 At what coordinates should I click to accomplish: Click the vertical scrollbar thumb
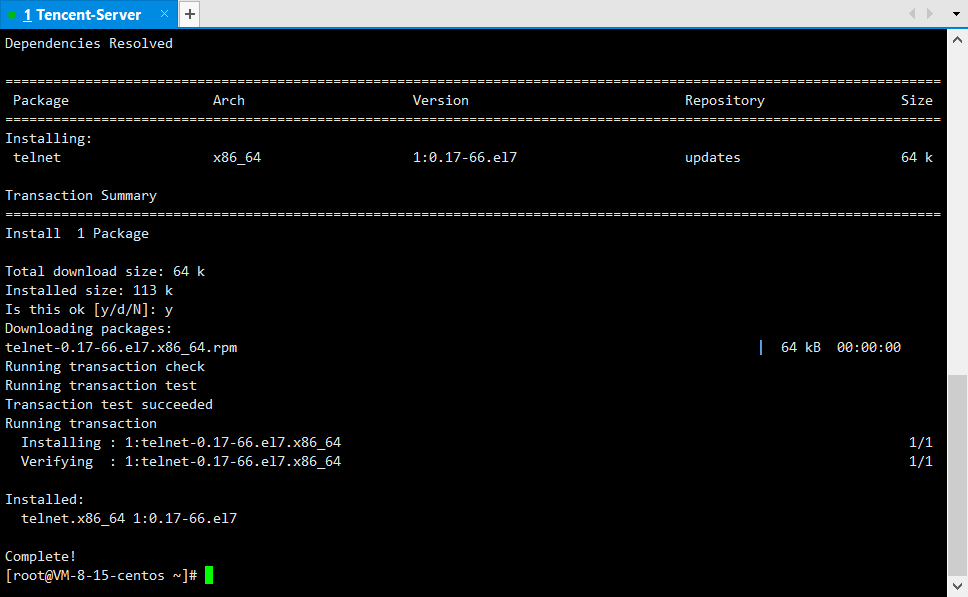click(x=957, y=476)
